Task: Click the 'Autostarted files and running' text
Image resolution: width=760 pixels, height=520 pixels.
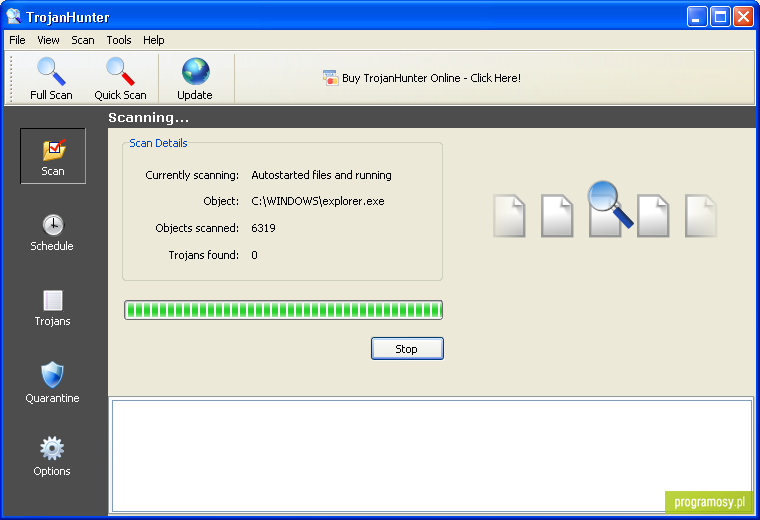Action: coord(321,175)
